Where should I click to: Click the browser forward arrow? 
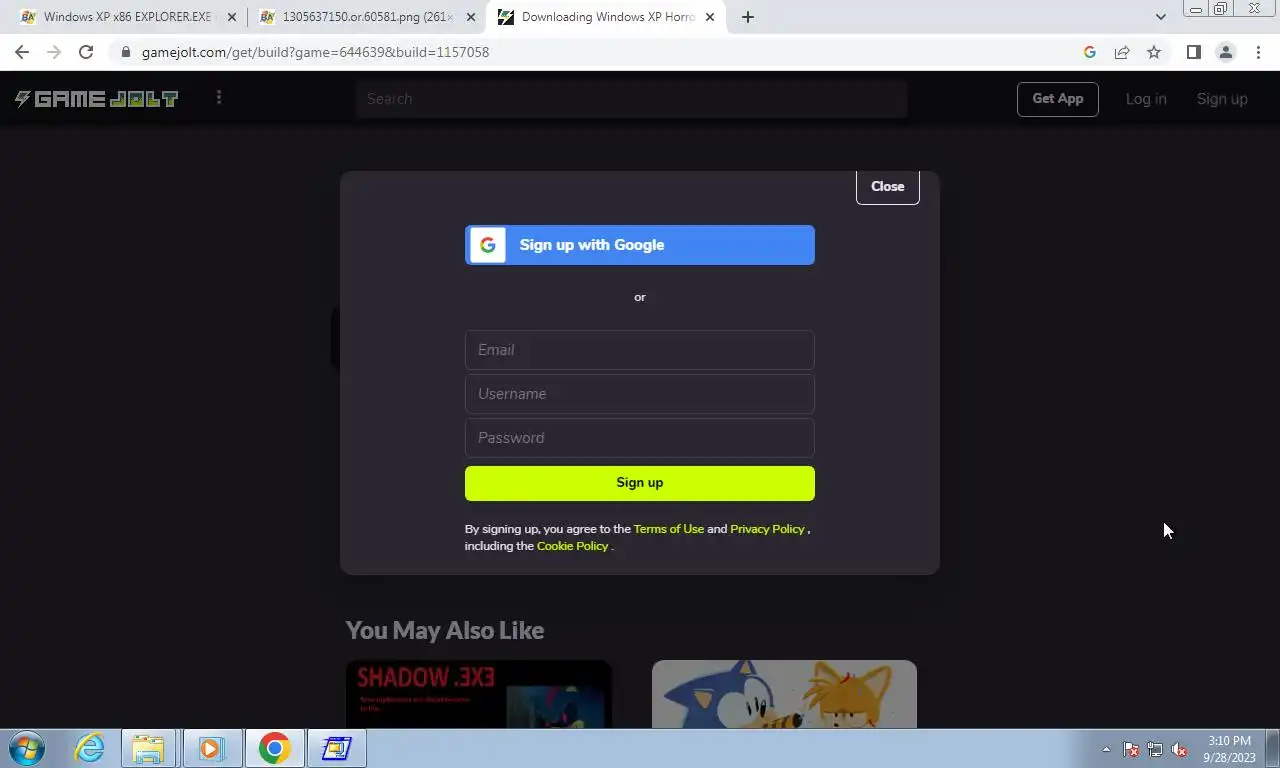[54, 52]
